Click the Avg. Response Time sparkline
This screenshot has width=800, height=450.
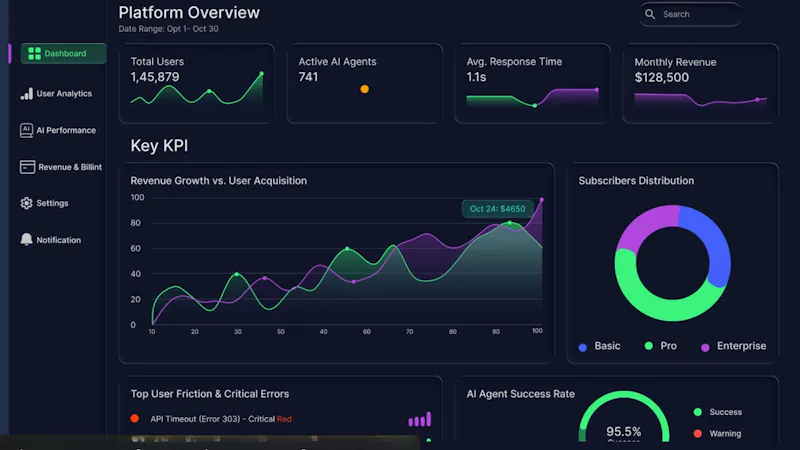[532, 97]
